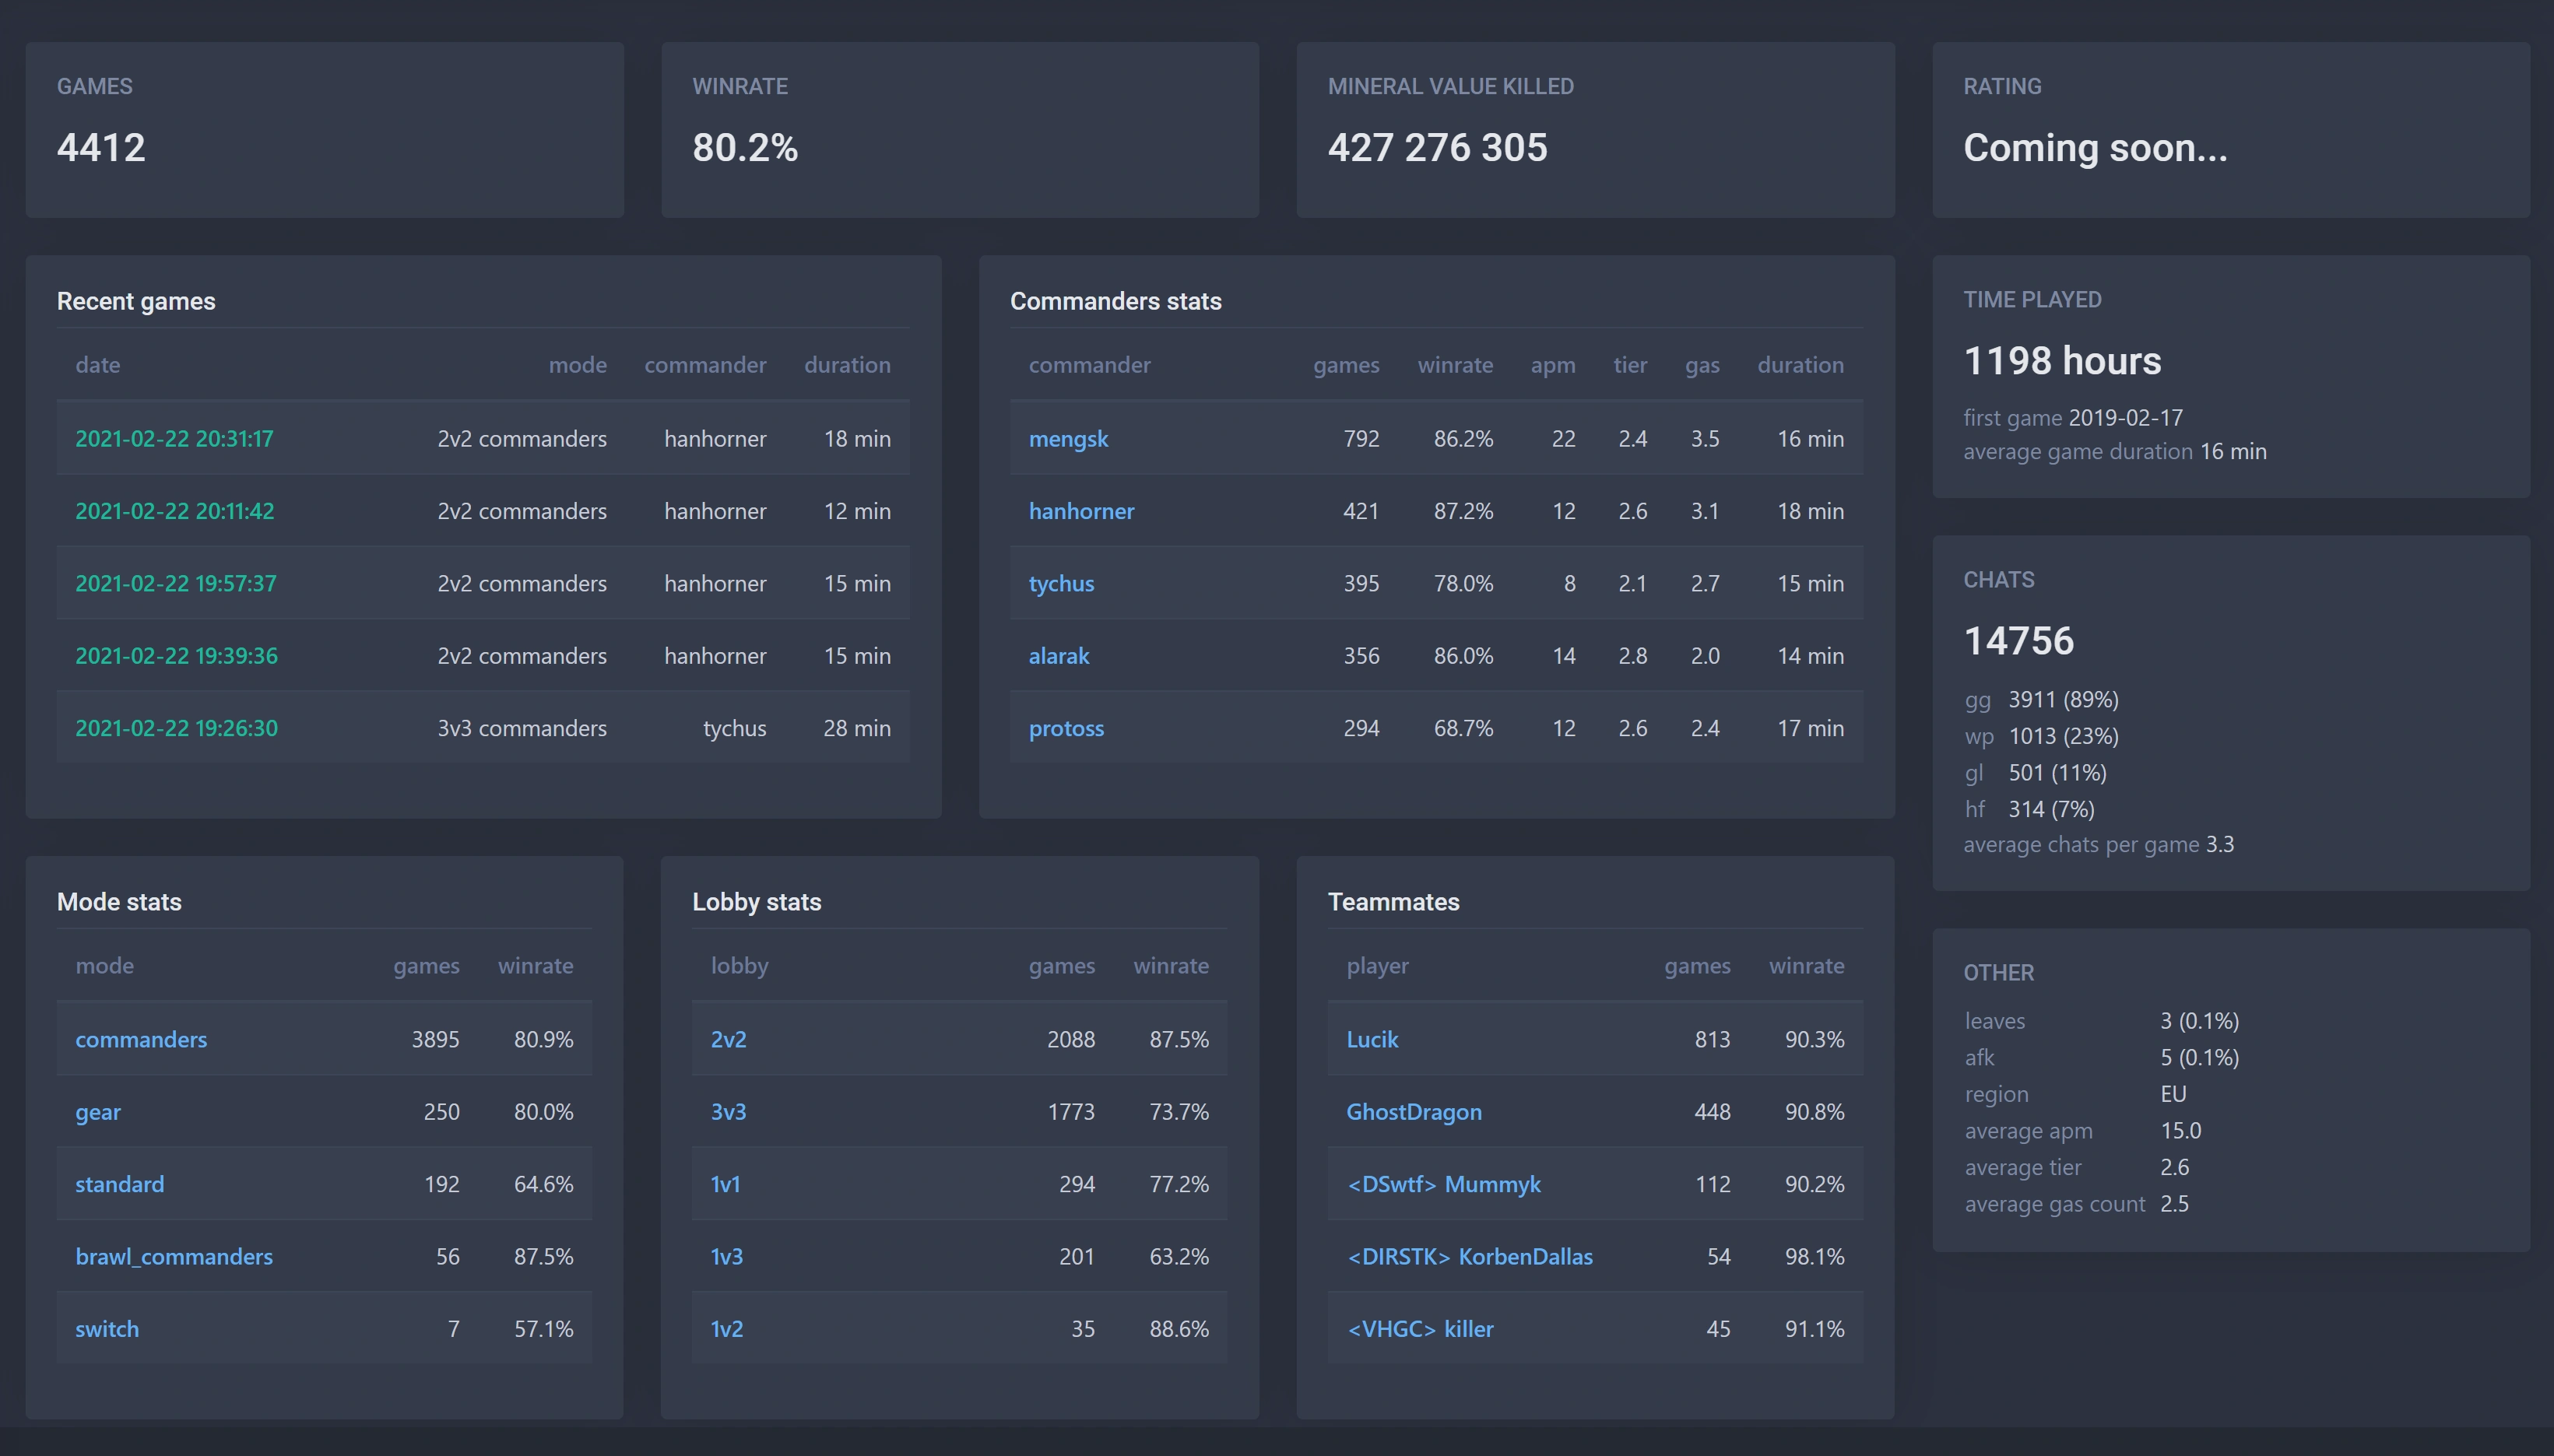
Task: Open <DIRSTK> KorbenDallas teammate link
Action: [x=1469, y=1257]
